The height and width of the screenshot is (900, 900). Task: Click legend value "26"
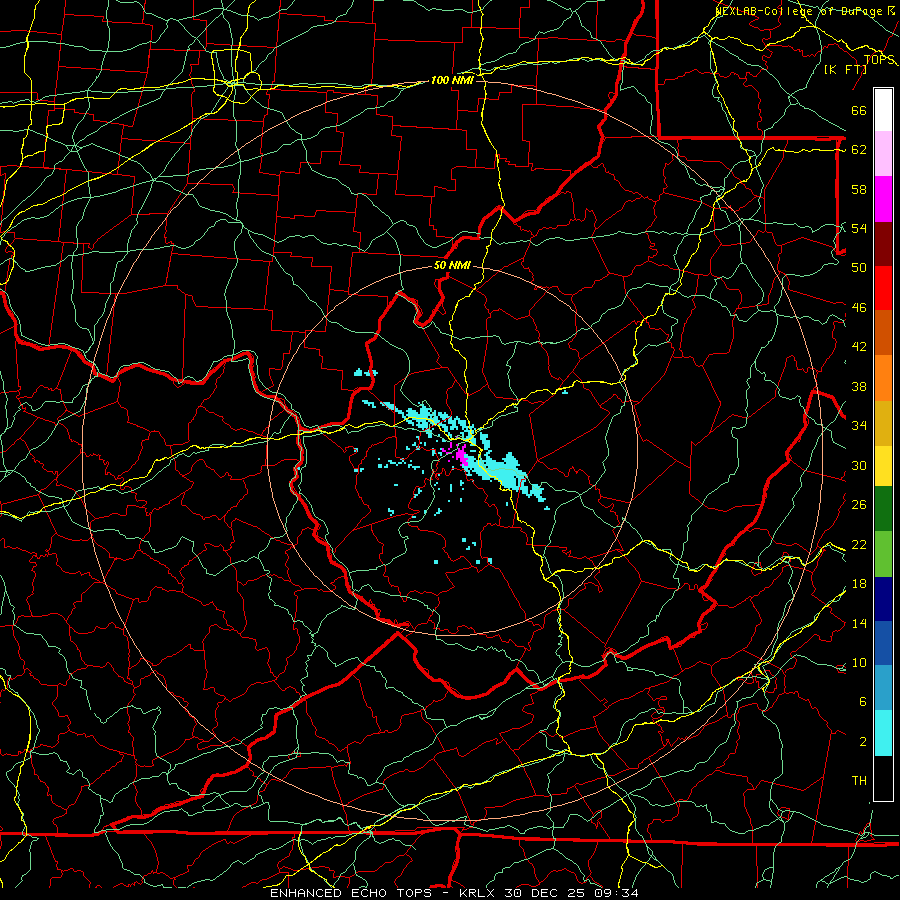859,505
